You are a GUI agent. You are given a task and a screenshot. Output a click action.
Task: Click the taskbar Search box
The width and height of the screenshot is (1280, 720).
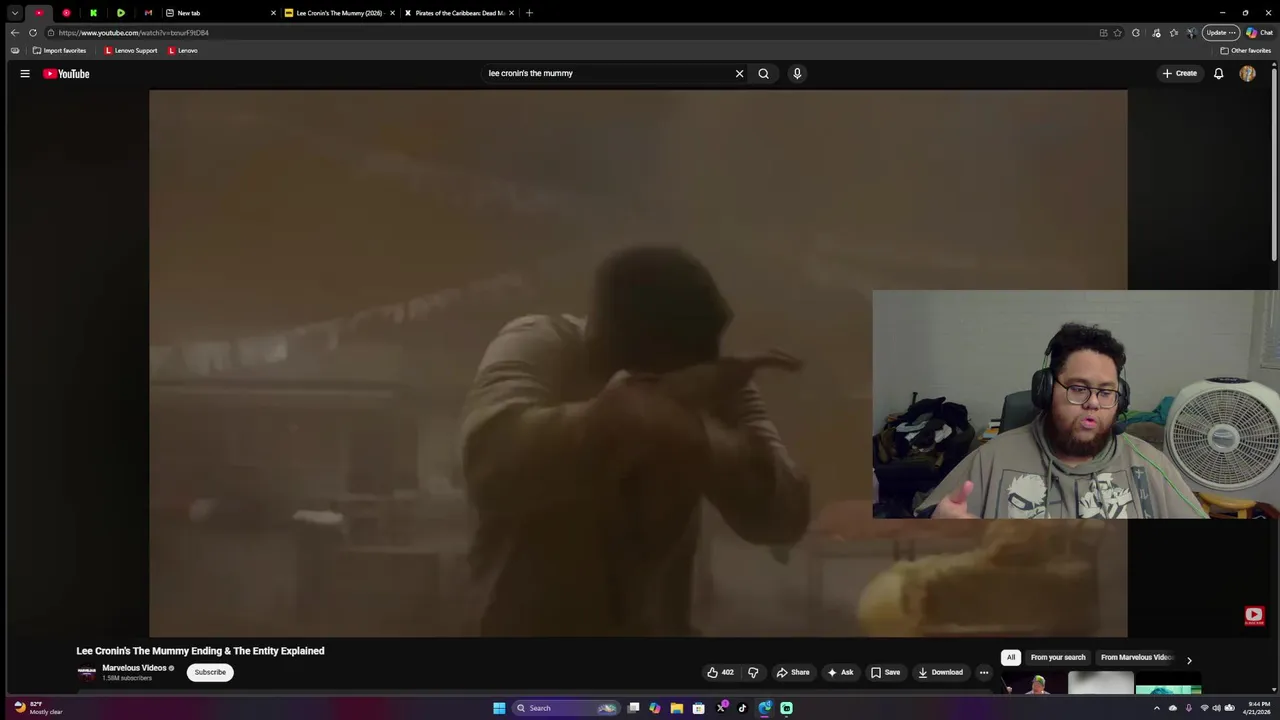pyautogui.click(x=565, y=708)
